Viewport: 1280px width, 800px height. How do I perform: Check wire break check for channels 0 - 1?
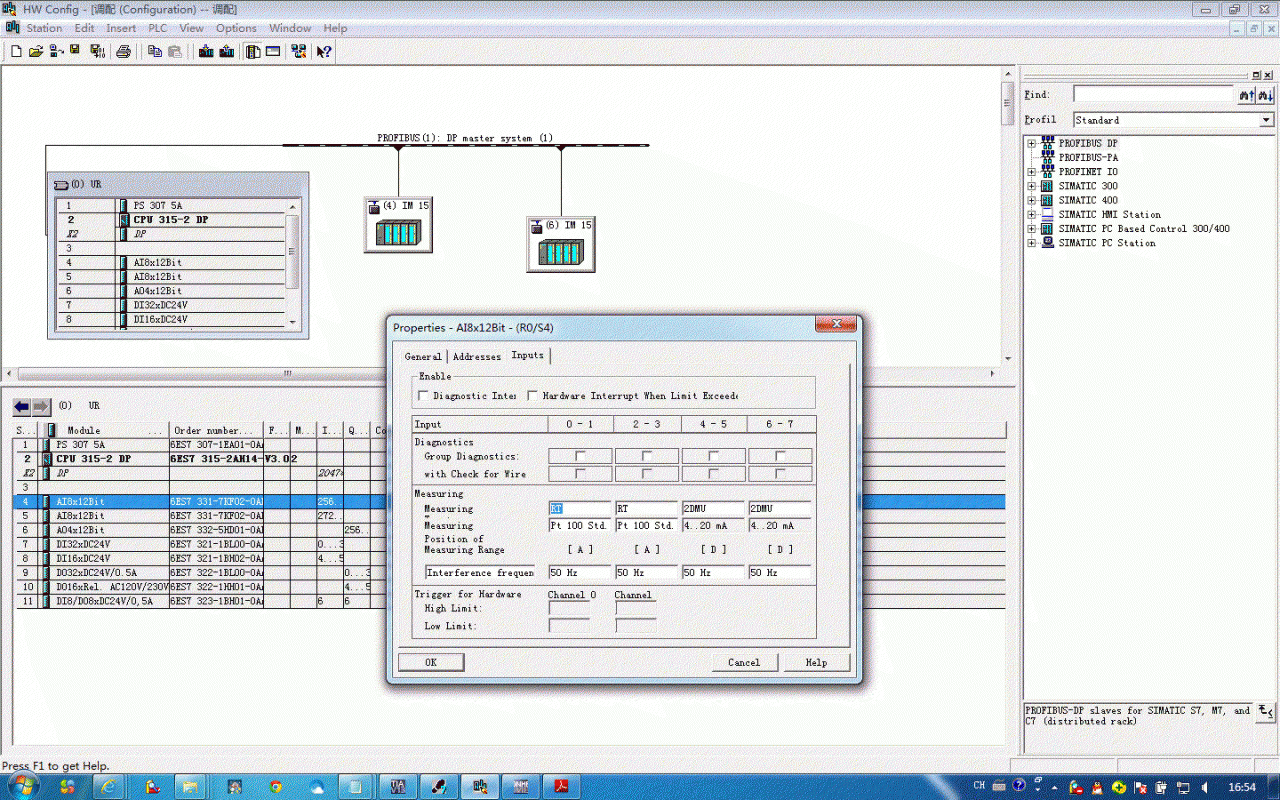(580, 474)
